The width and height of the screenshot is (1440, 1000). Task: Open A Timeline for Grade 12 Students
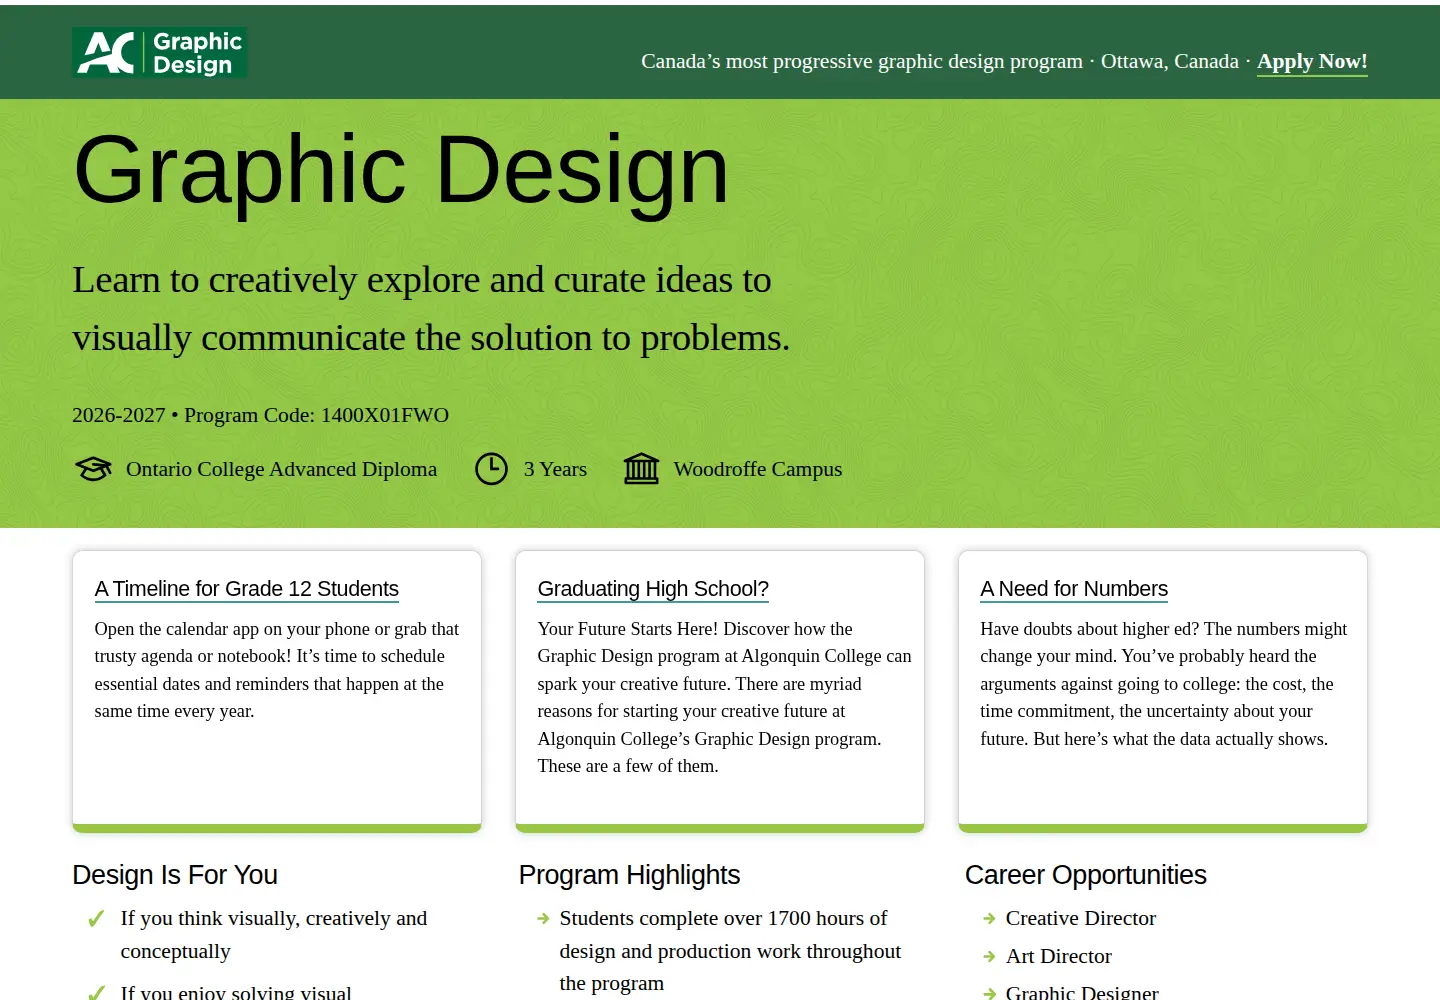click(x=246, y=589)
